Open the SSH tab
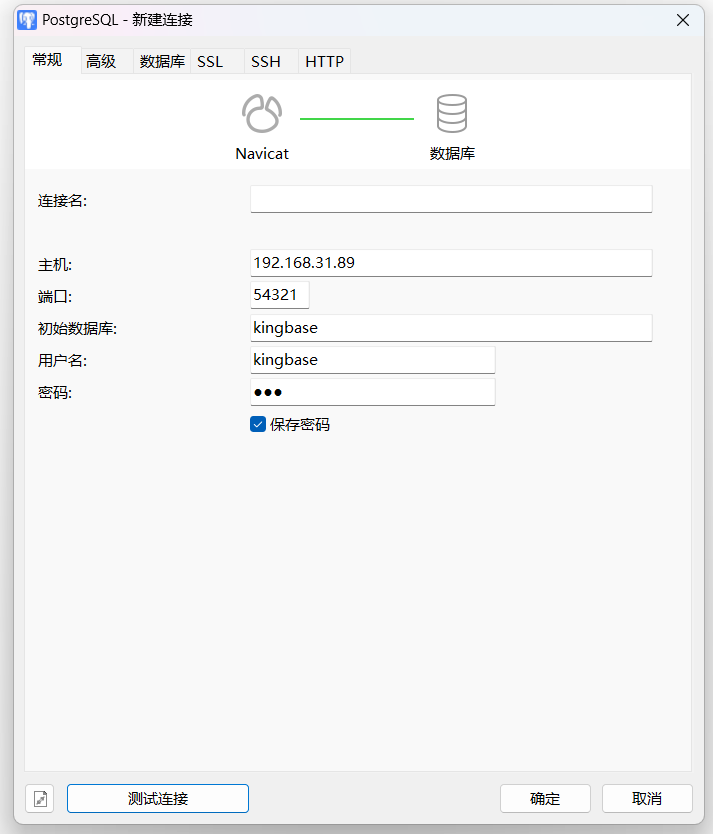The image size is (713, 834). click(x=266, y=61)
